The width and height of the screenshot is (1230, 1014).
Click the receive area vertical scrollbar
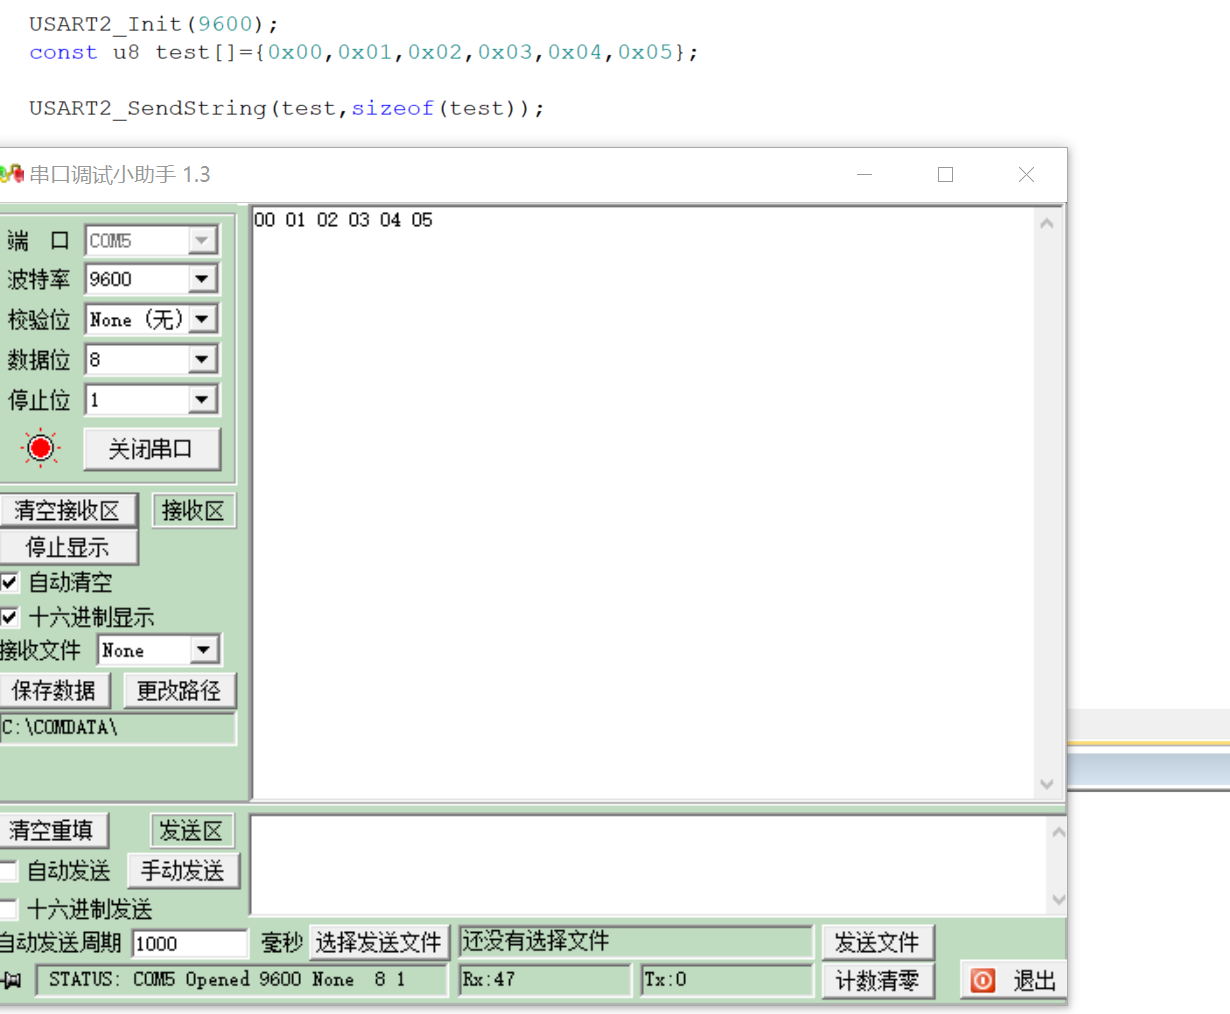point(1048,500)
